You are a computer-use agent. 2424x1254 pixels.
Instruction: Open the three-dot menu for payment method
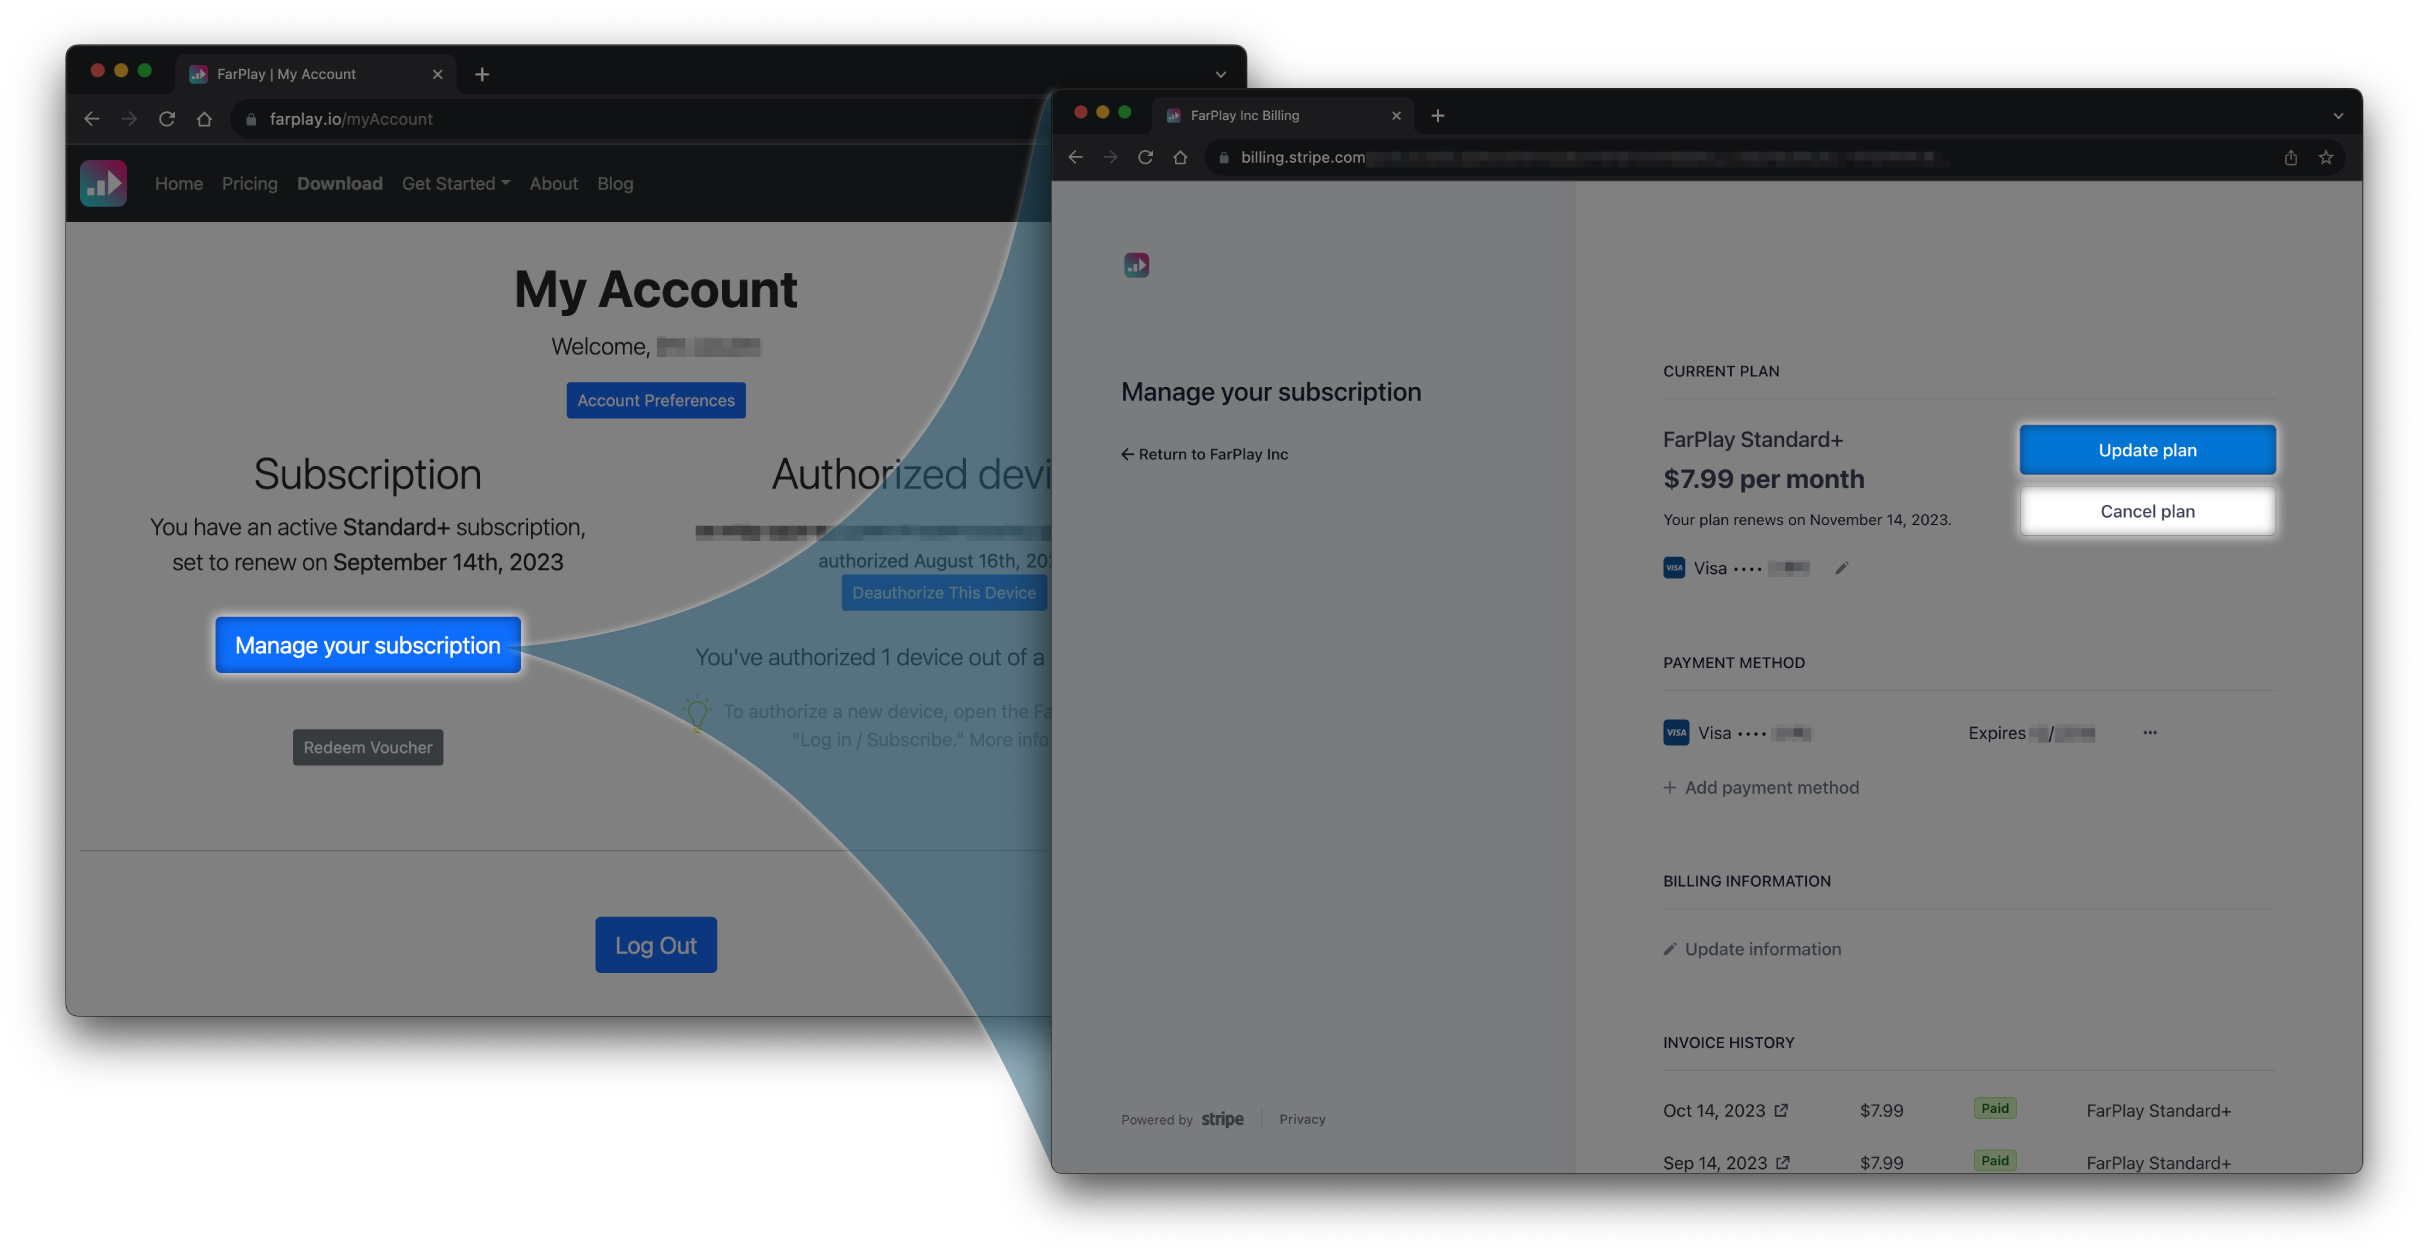[x=2150, y=733]
